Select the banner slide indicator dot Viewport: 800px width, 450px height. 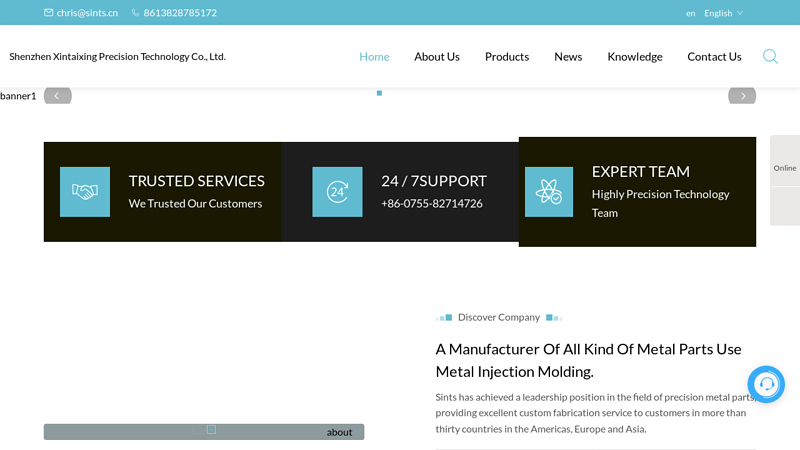pos(379,93)
